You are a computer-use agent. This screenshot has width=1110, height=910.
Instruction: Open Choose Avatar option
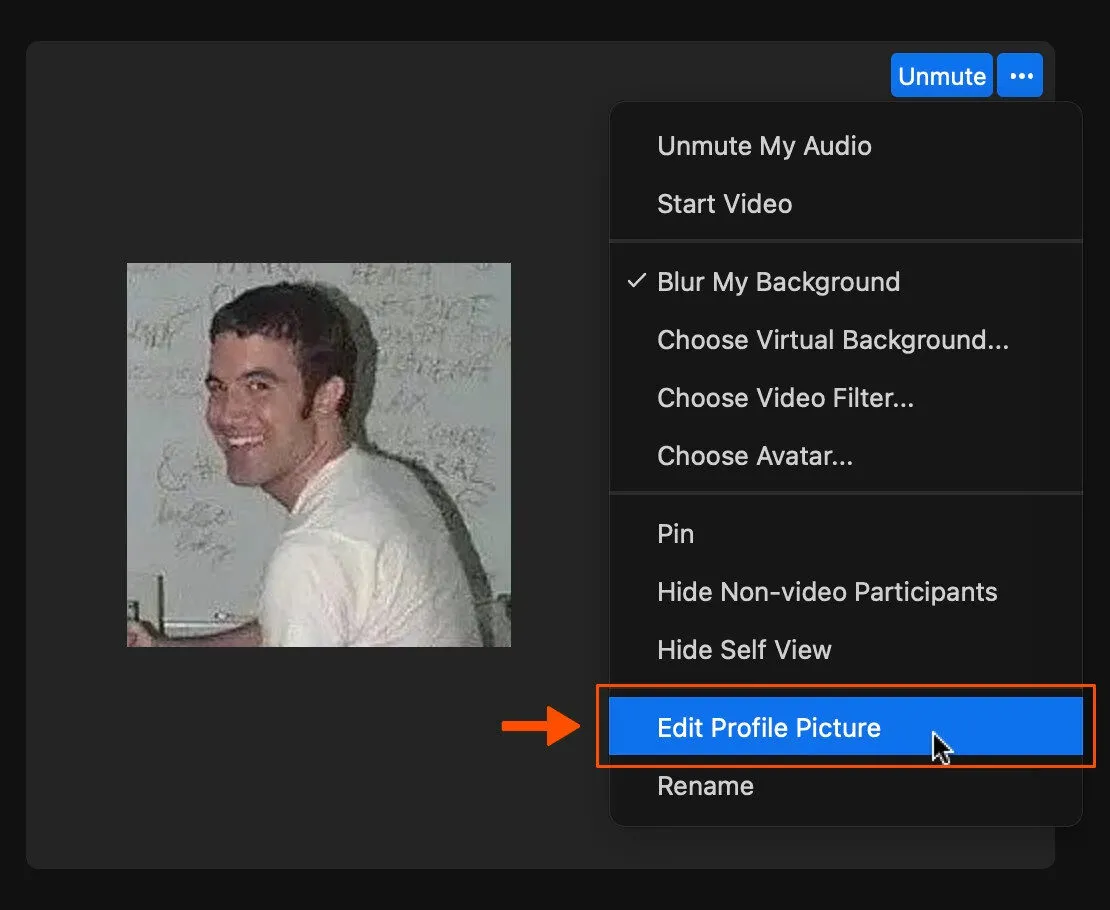point(754,456)
